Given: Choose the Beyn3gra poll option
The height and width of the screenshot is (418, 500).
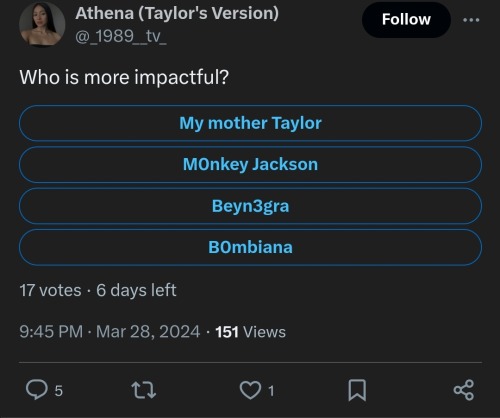Looking at the screenshot, I should pyautogui.click(x=250, y=206).
